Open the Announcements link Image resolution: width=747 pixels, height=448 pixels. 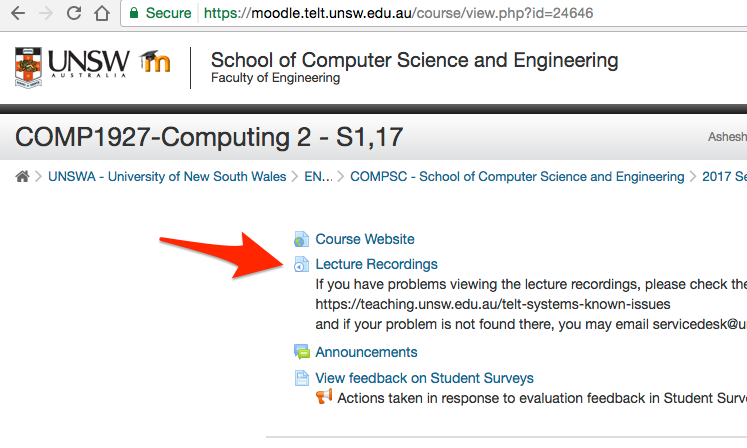(x=366, y=352)
